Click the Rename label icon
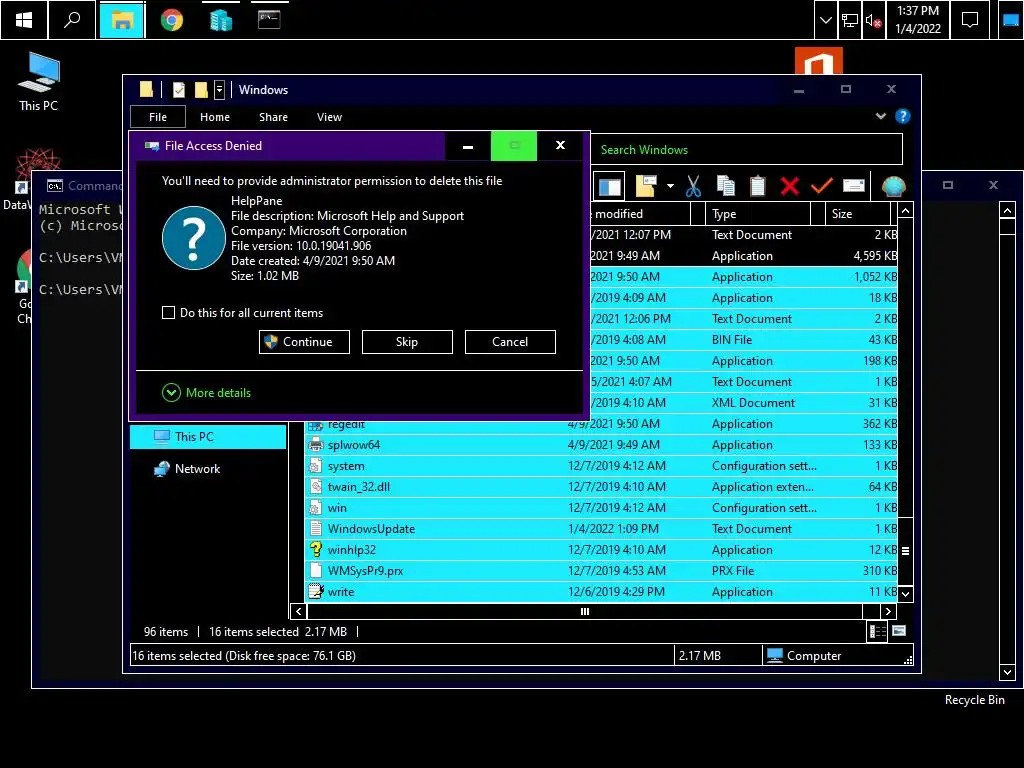 854,187
